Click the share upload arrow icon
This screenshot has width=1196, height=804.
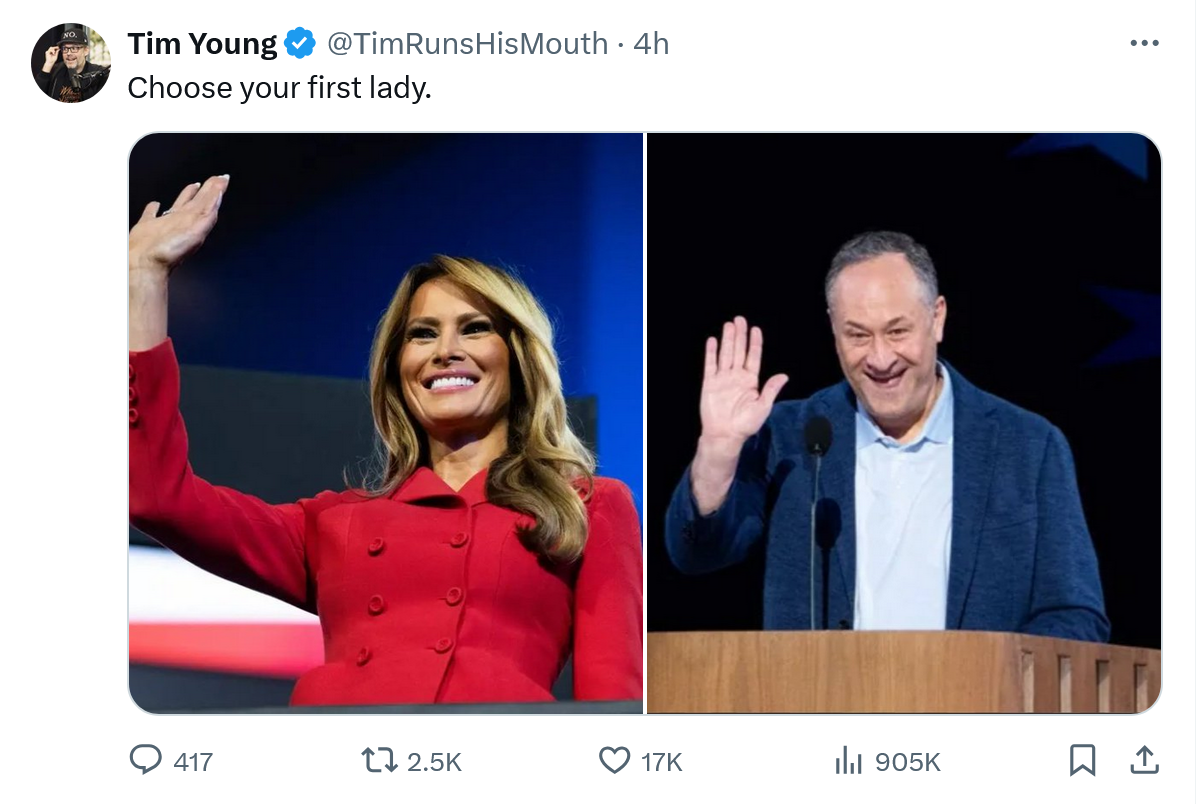coord(1144,761)
